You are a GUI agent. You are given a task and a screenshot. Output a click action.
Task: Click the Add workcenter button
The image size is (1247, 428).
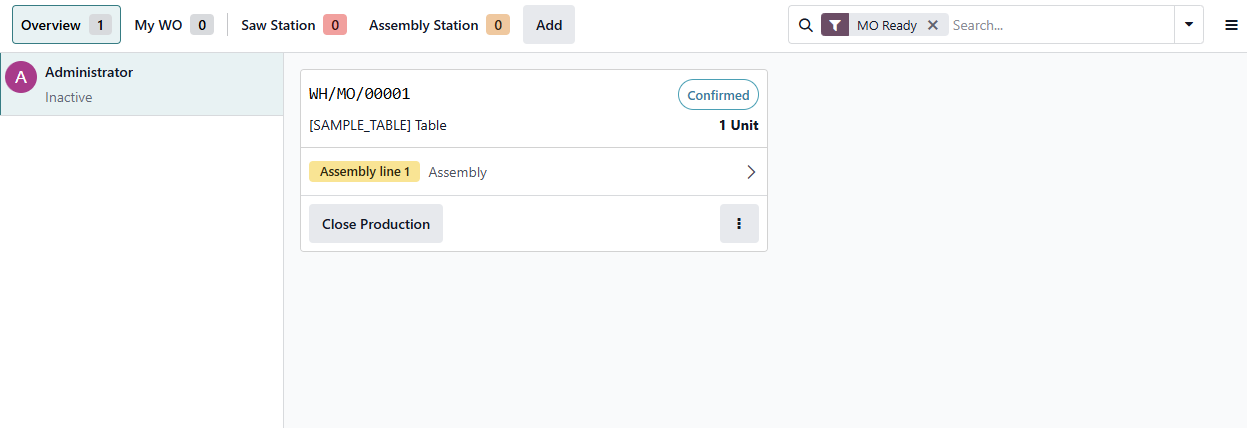pos(549,25)
